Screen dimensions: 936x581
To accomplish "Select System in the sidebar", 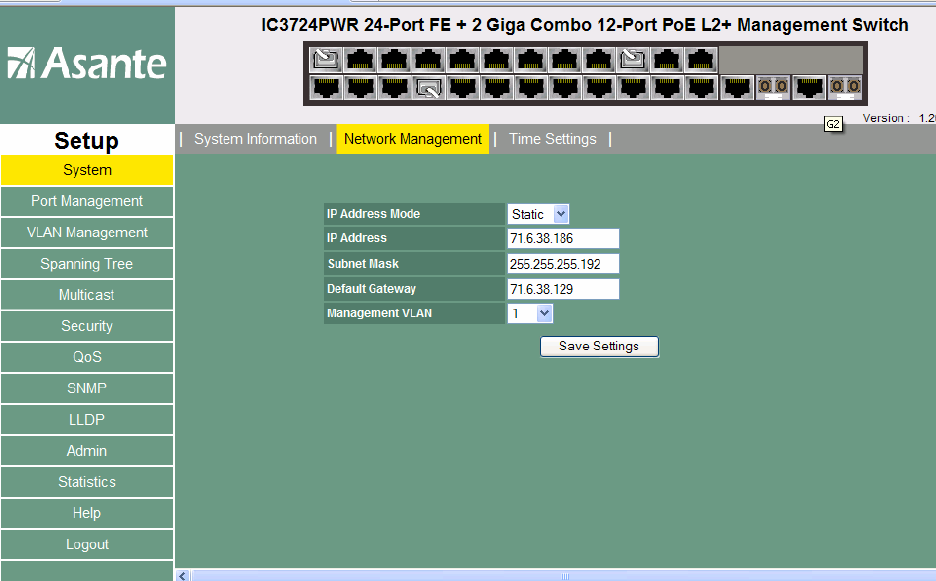I will [87, 170].
